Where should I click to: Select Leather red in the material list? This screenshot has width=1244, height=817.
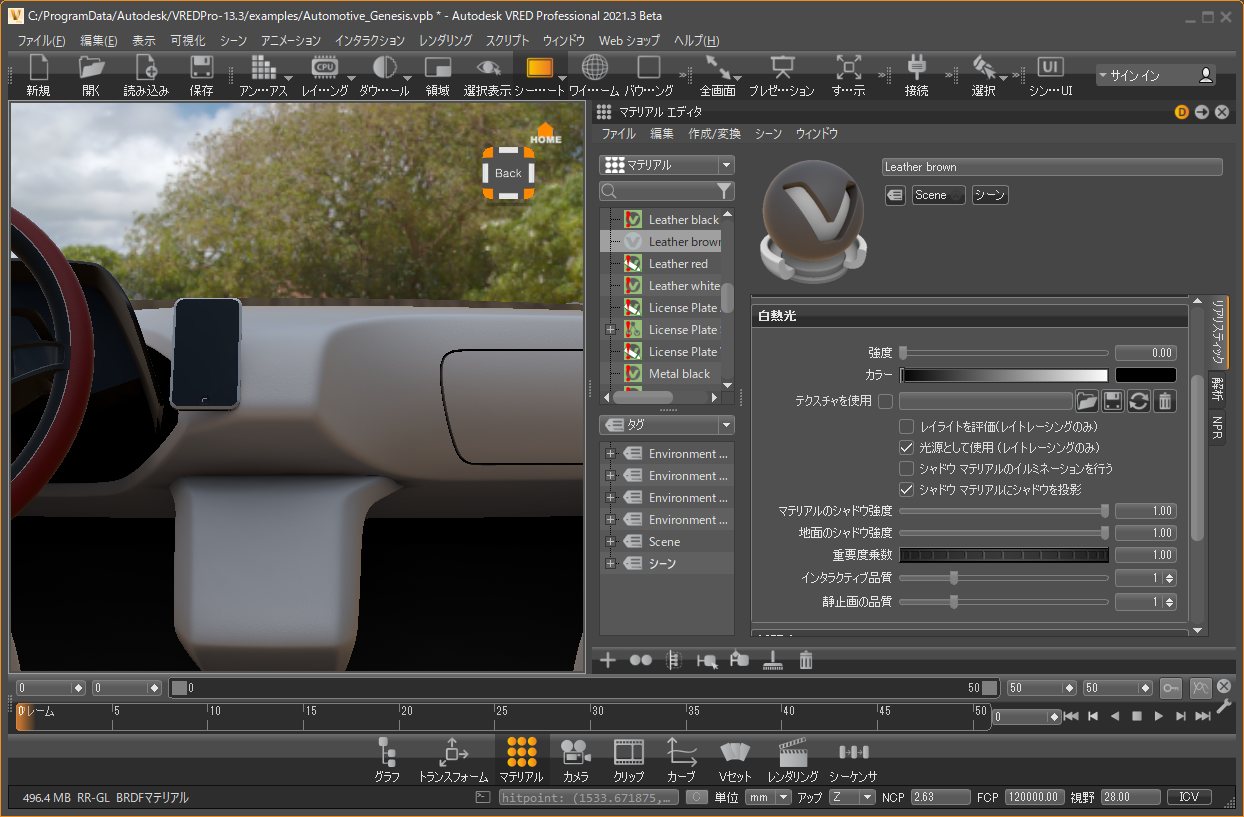pos(678,264)
